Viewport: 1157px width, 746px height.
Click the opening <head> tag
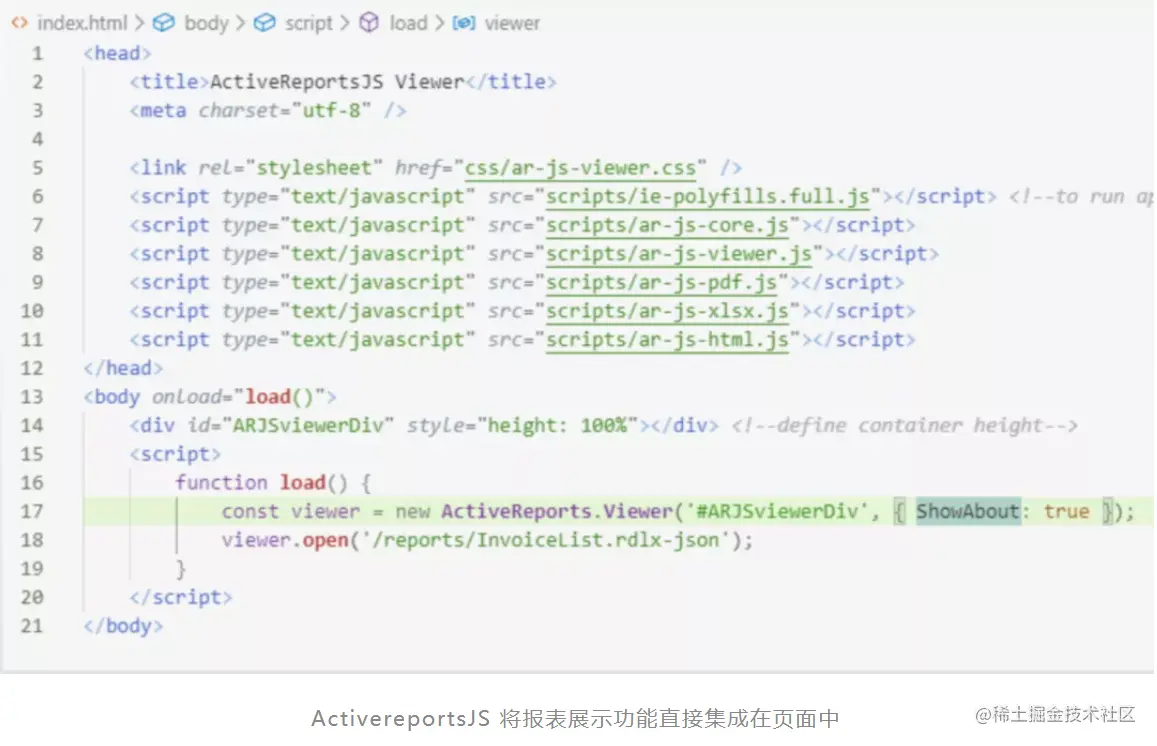117,54
